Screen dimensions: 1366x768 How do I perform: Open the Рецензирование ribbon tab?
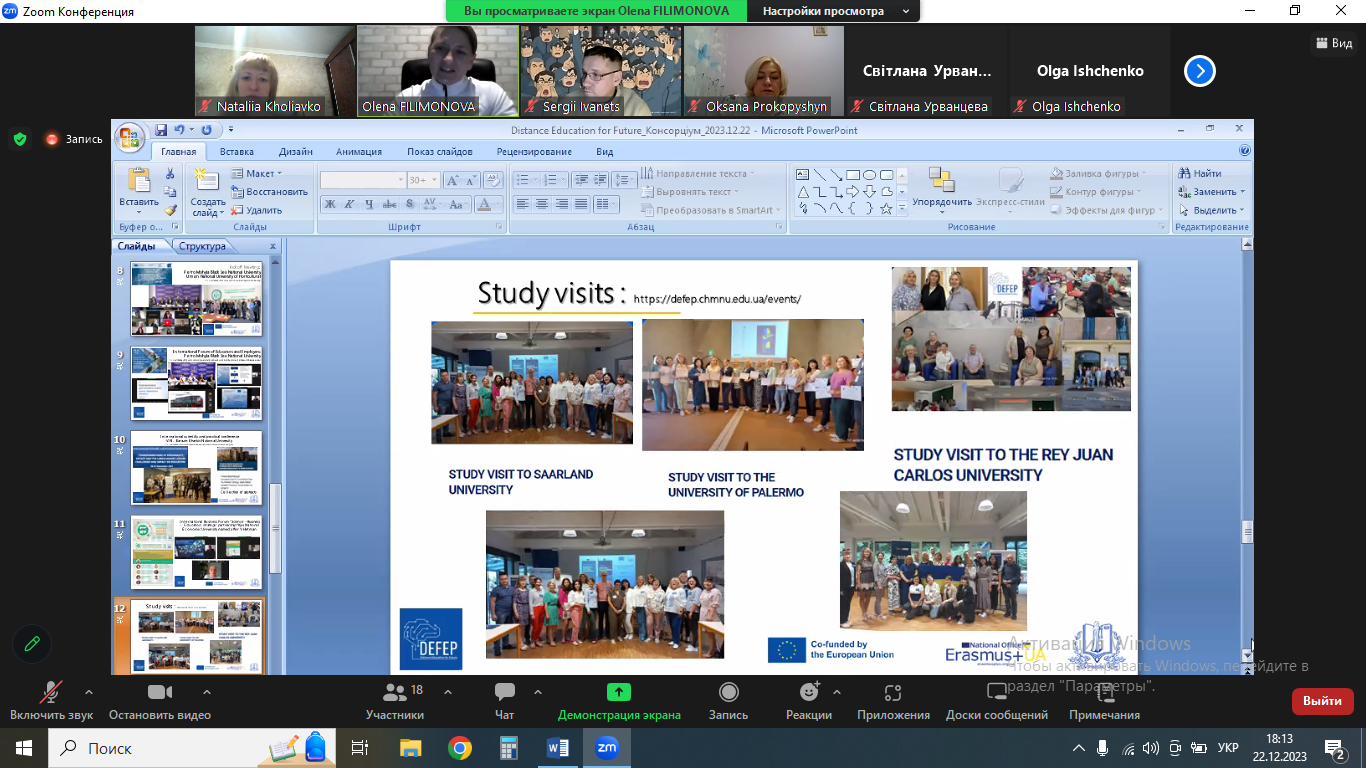[x=534, y=151]
